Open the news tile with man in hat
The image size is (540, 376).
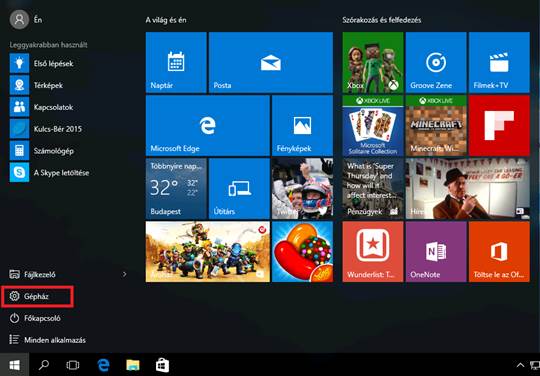pos(468,189)
